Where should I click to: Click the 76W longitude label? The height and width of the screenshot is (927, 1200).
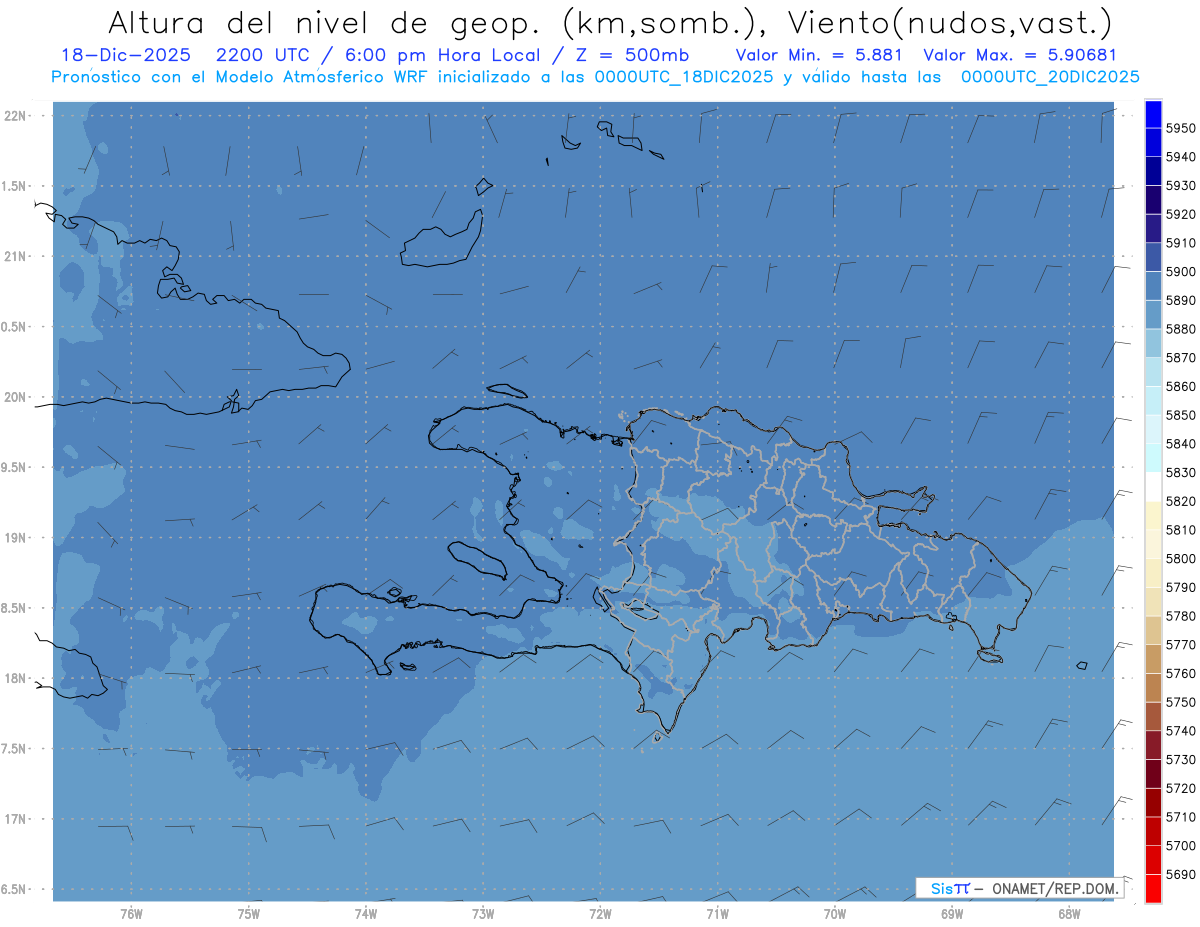[x=131, y=913]
